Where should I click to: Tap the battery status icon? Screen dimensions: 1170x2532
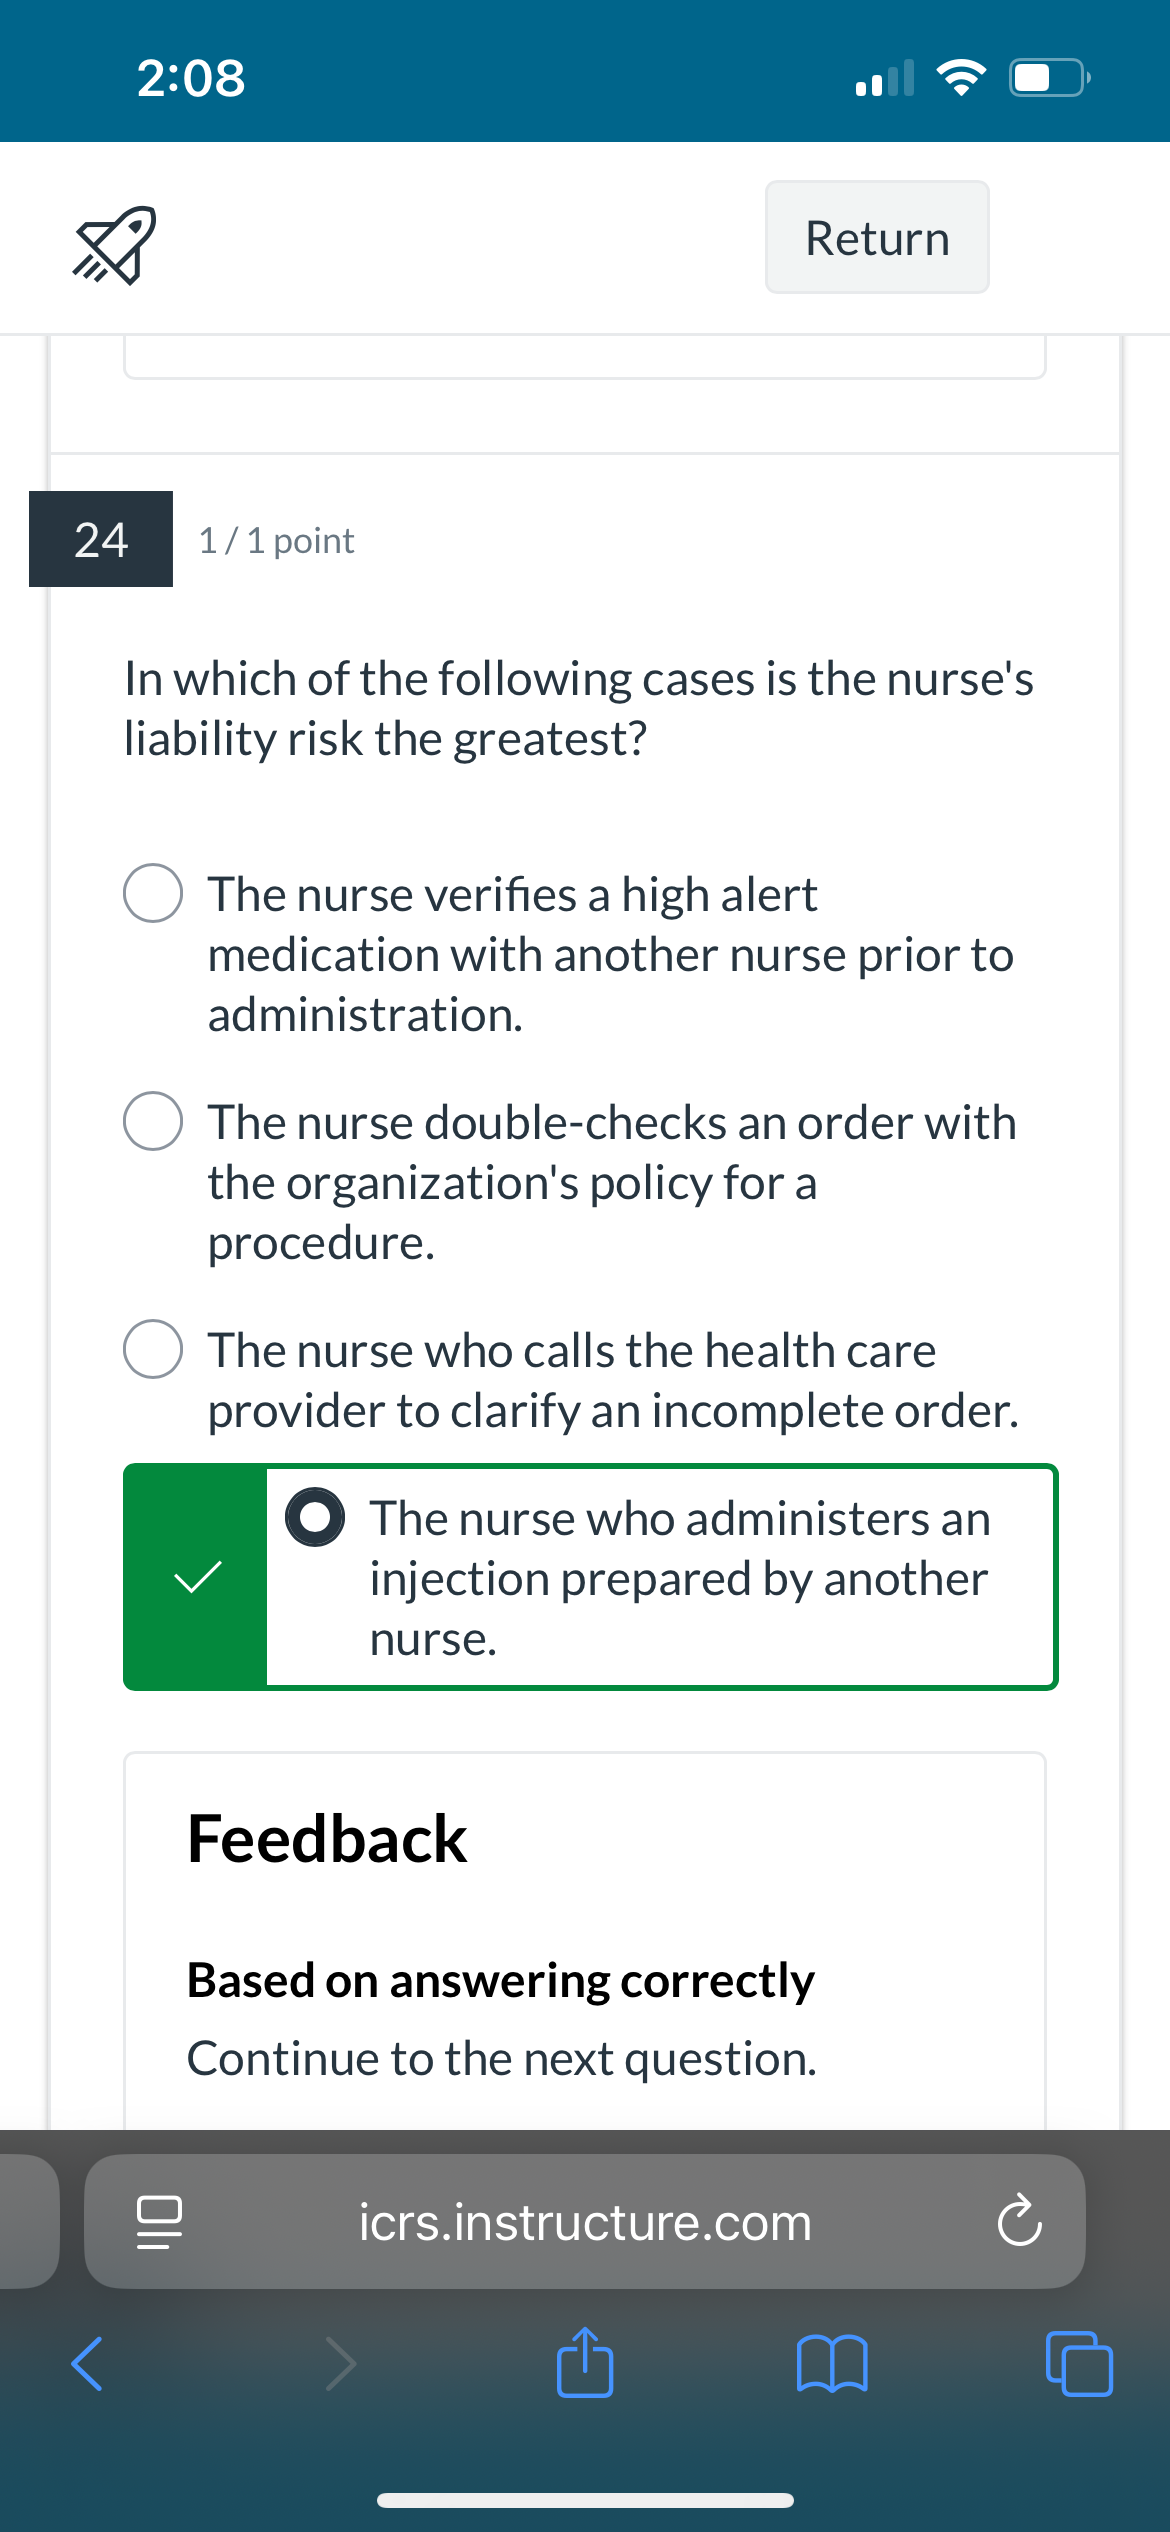1049,77
